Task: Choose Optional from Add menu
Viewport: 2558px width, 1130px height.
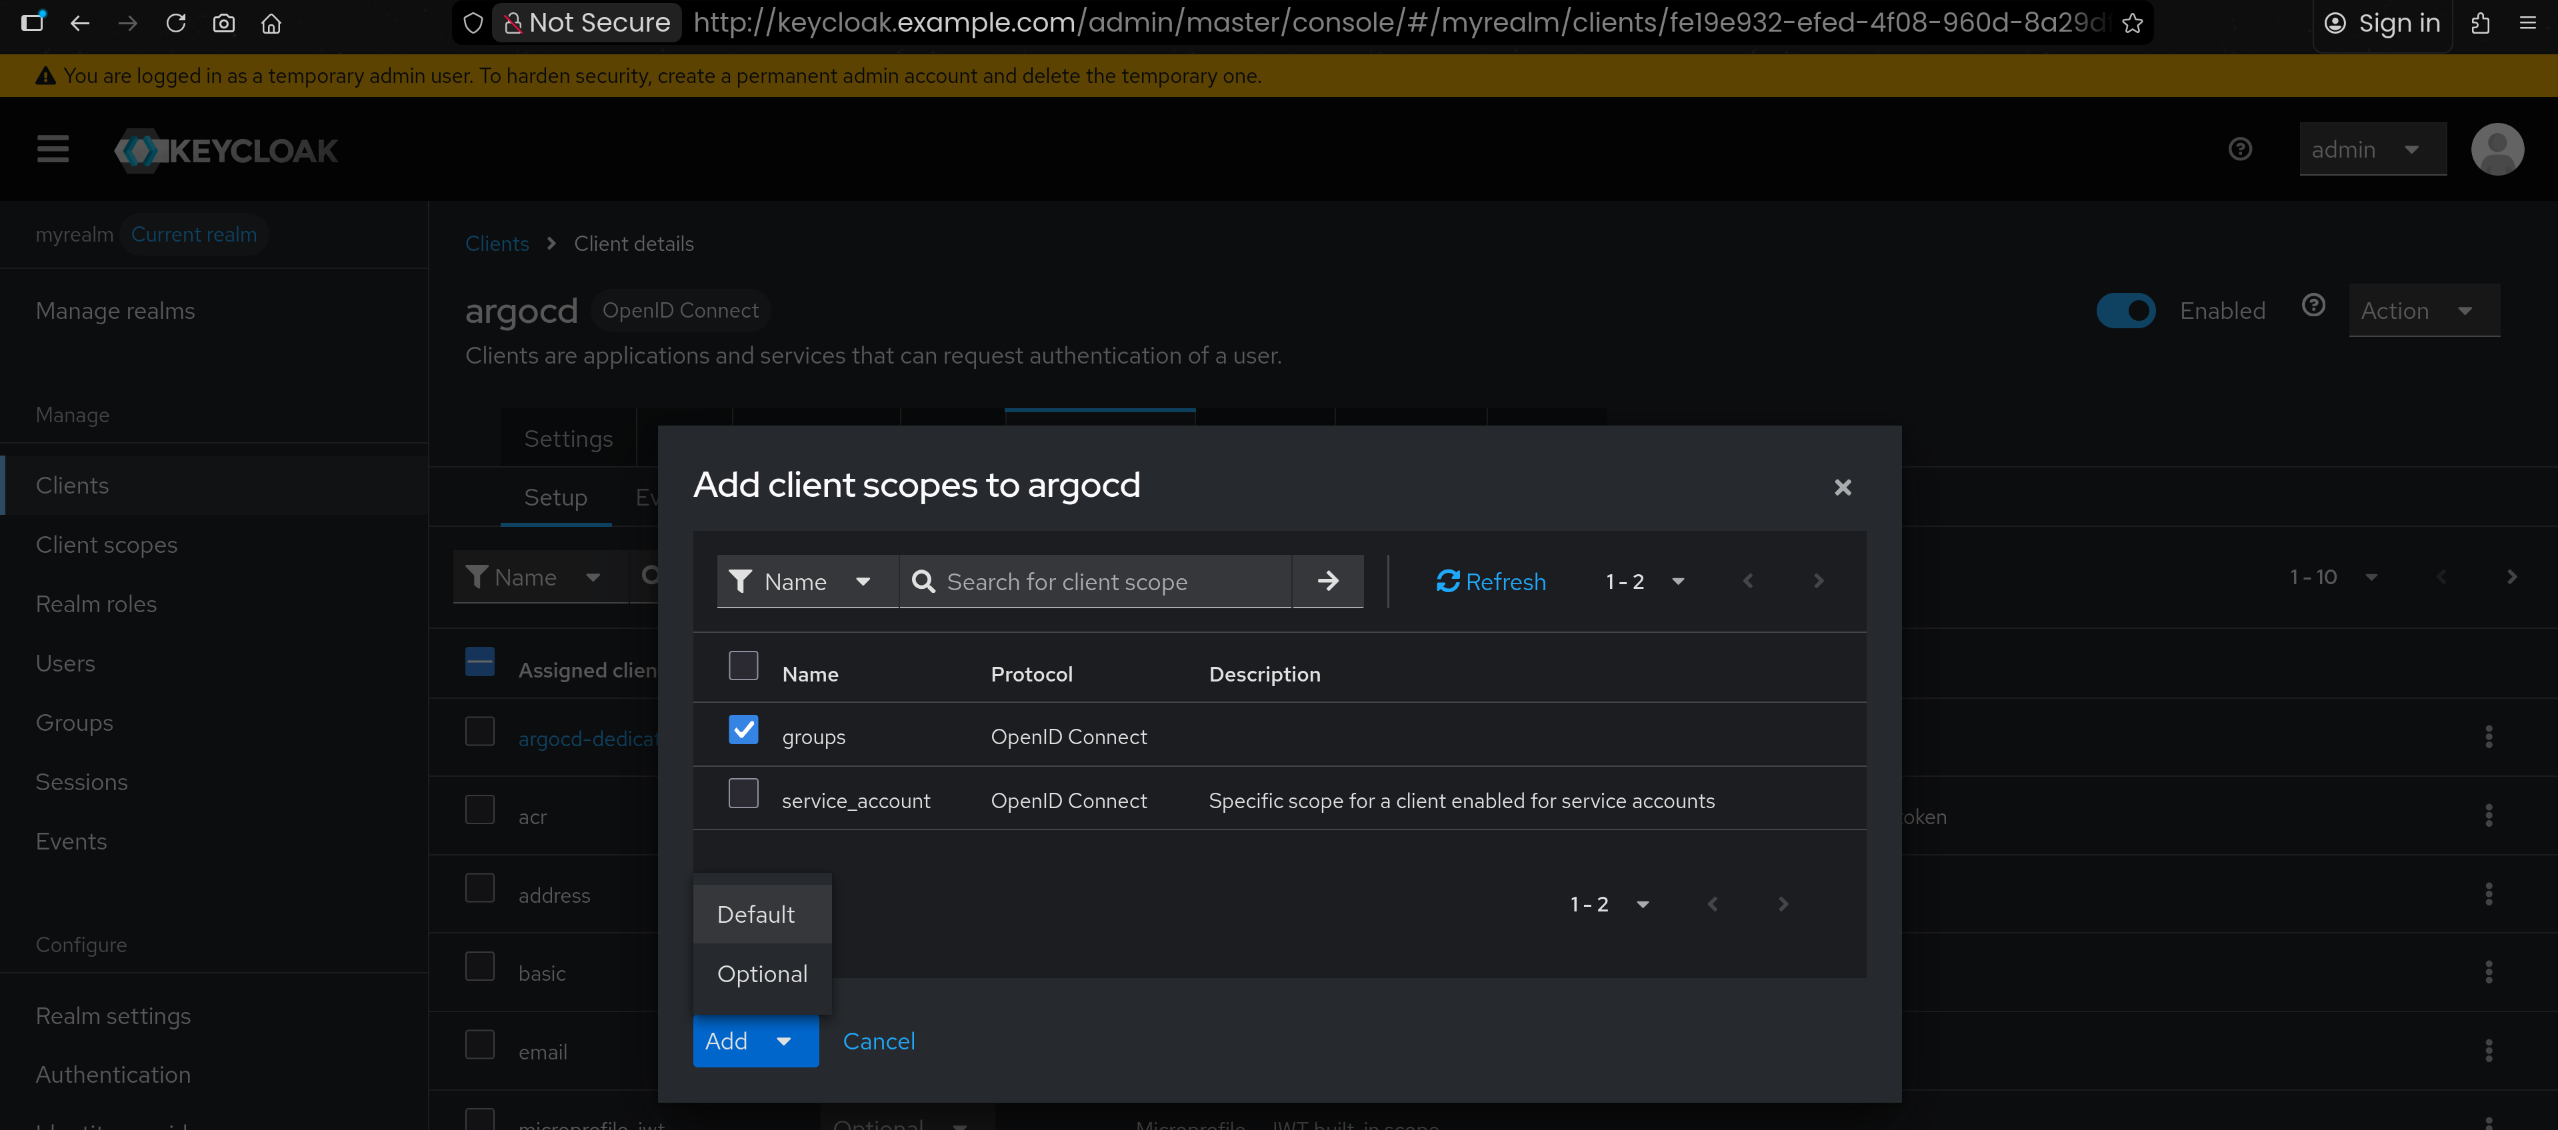Action: tap(762, 973)
